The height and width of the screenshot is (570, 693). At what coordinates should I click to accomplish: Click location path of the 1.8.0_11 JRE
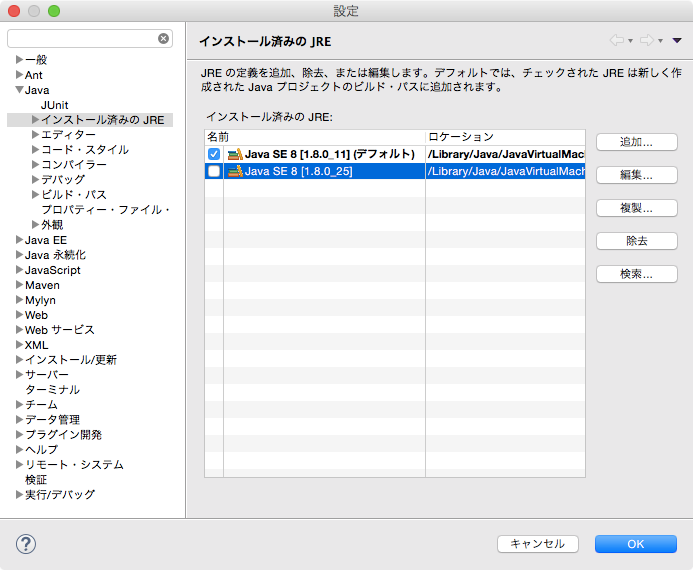click(x=506, y=154)
